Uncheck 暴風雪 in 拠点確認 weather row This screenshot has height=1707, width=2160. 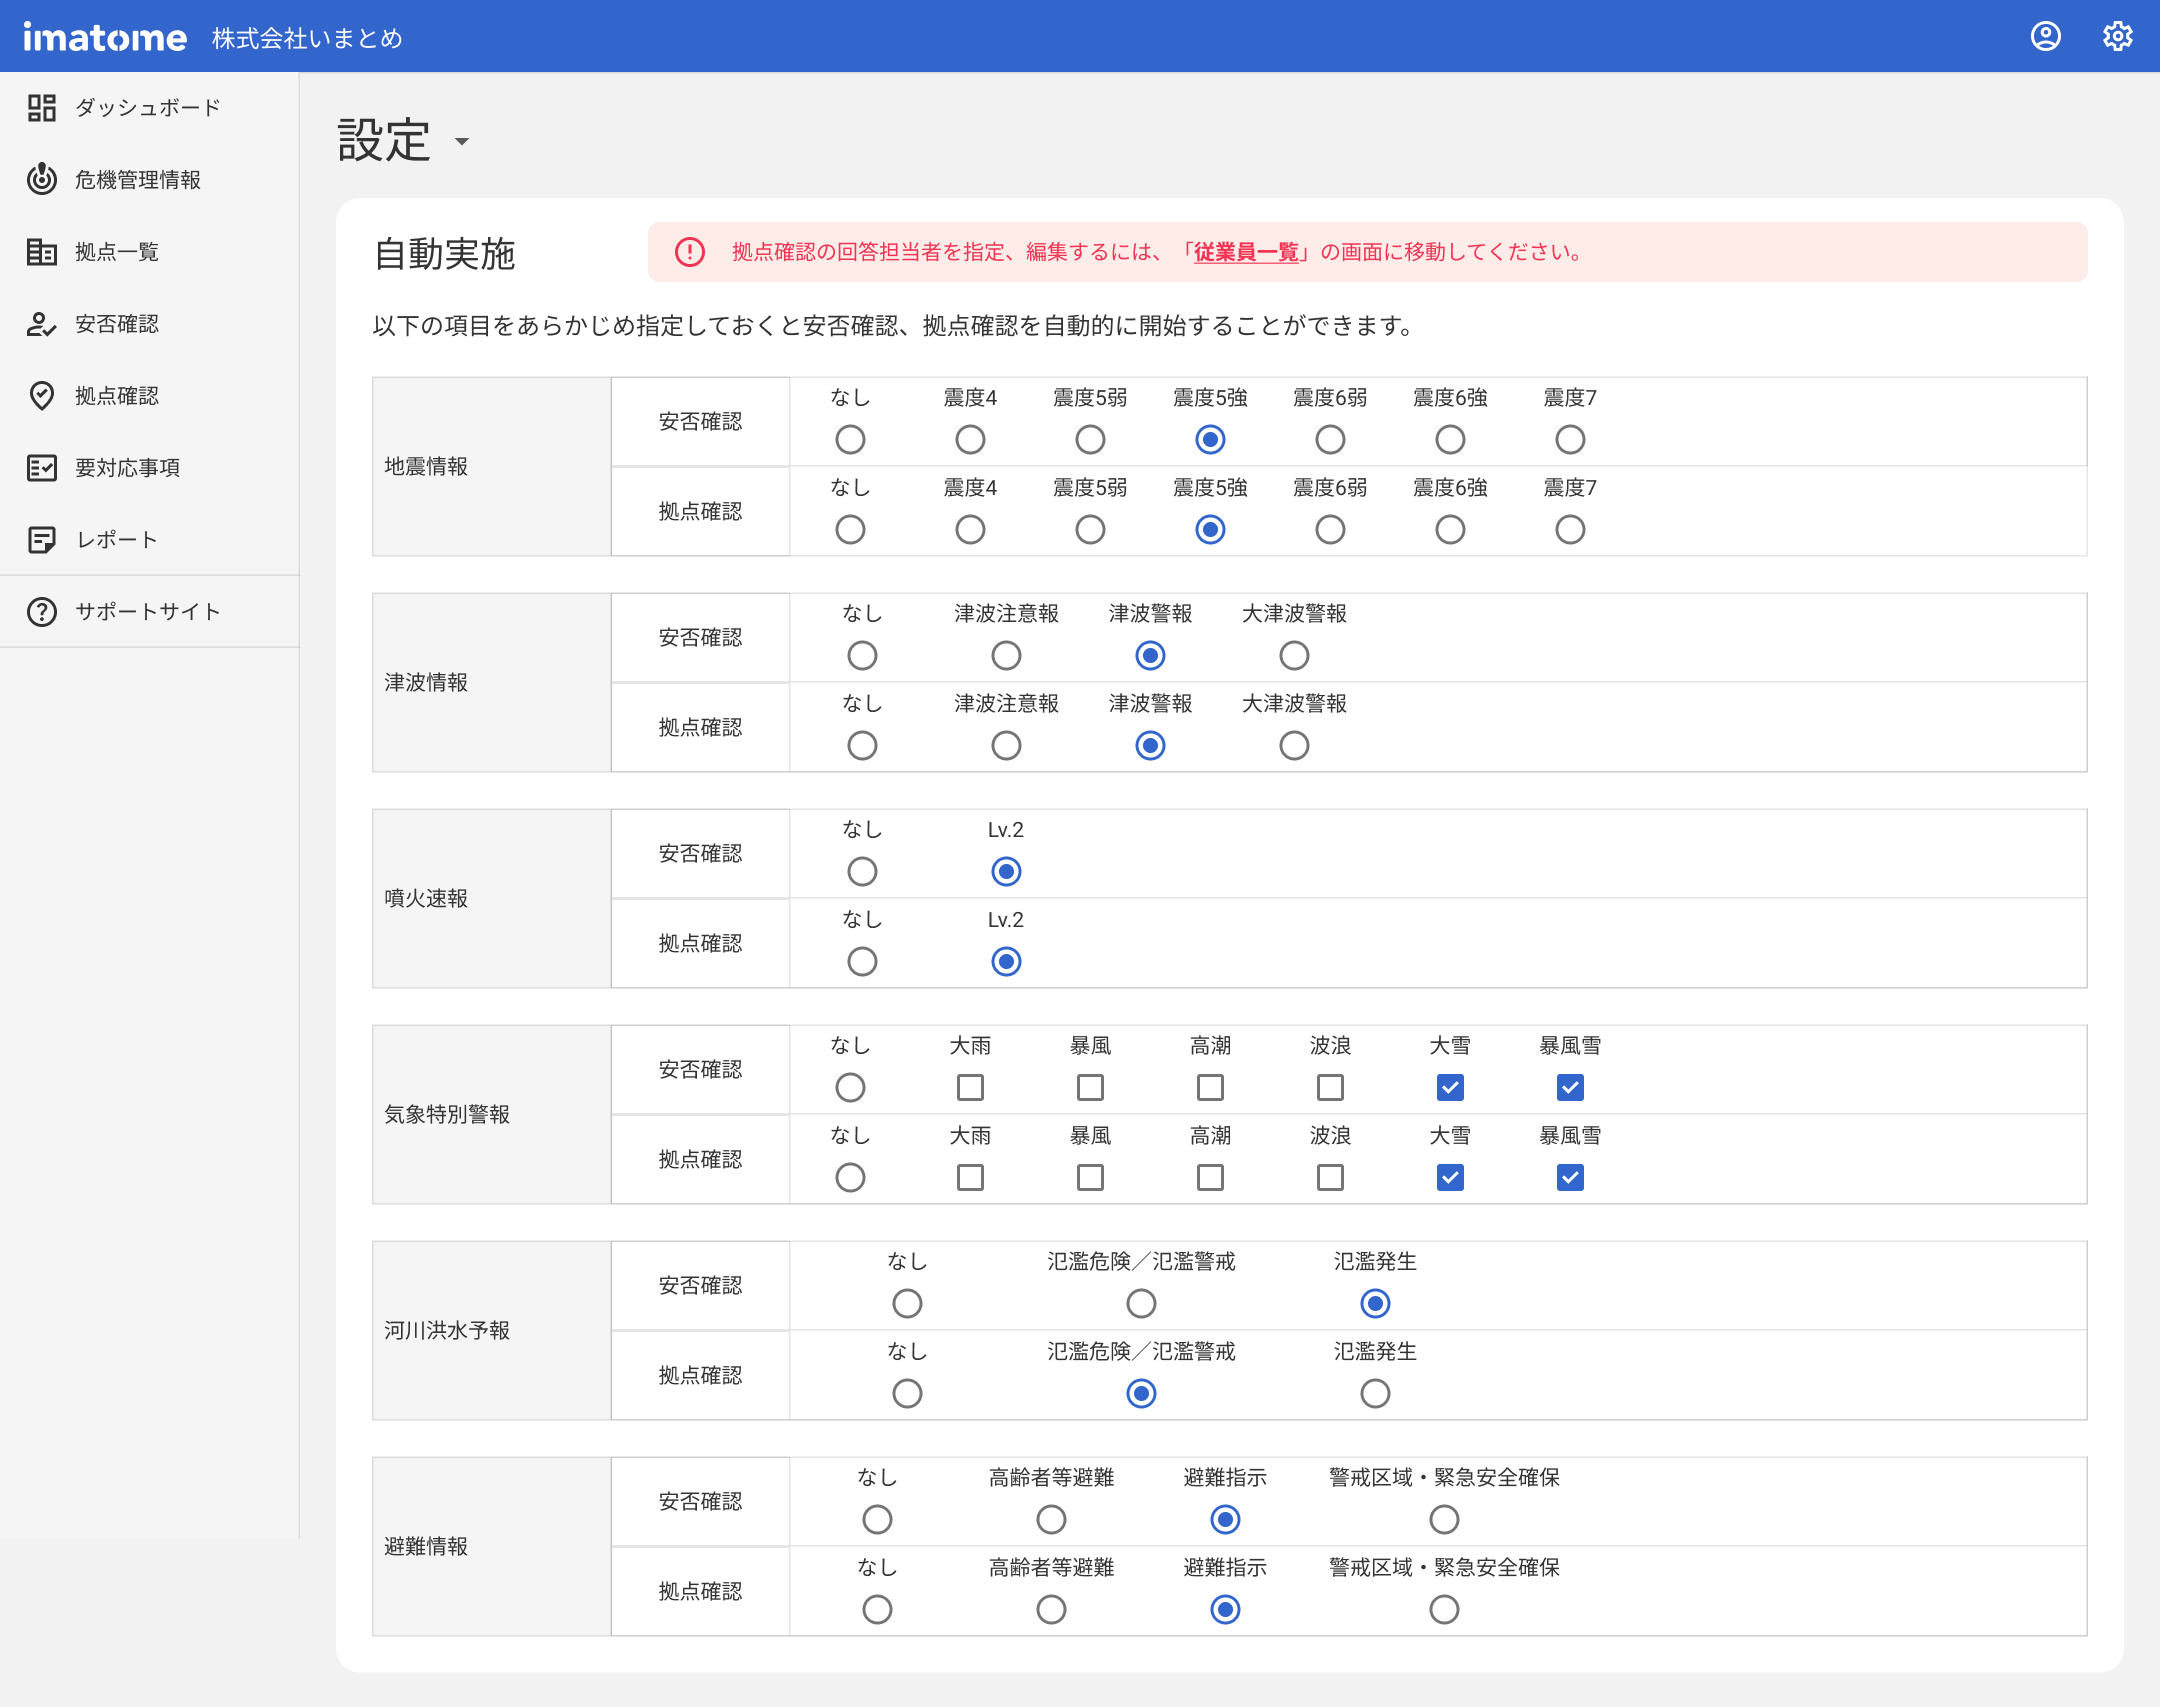(x=1570, y=1177)
